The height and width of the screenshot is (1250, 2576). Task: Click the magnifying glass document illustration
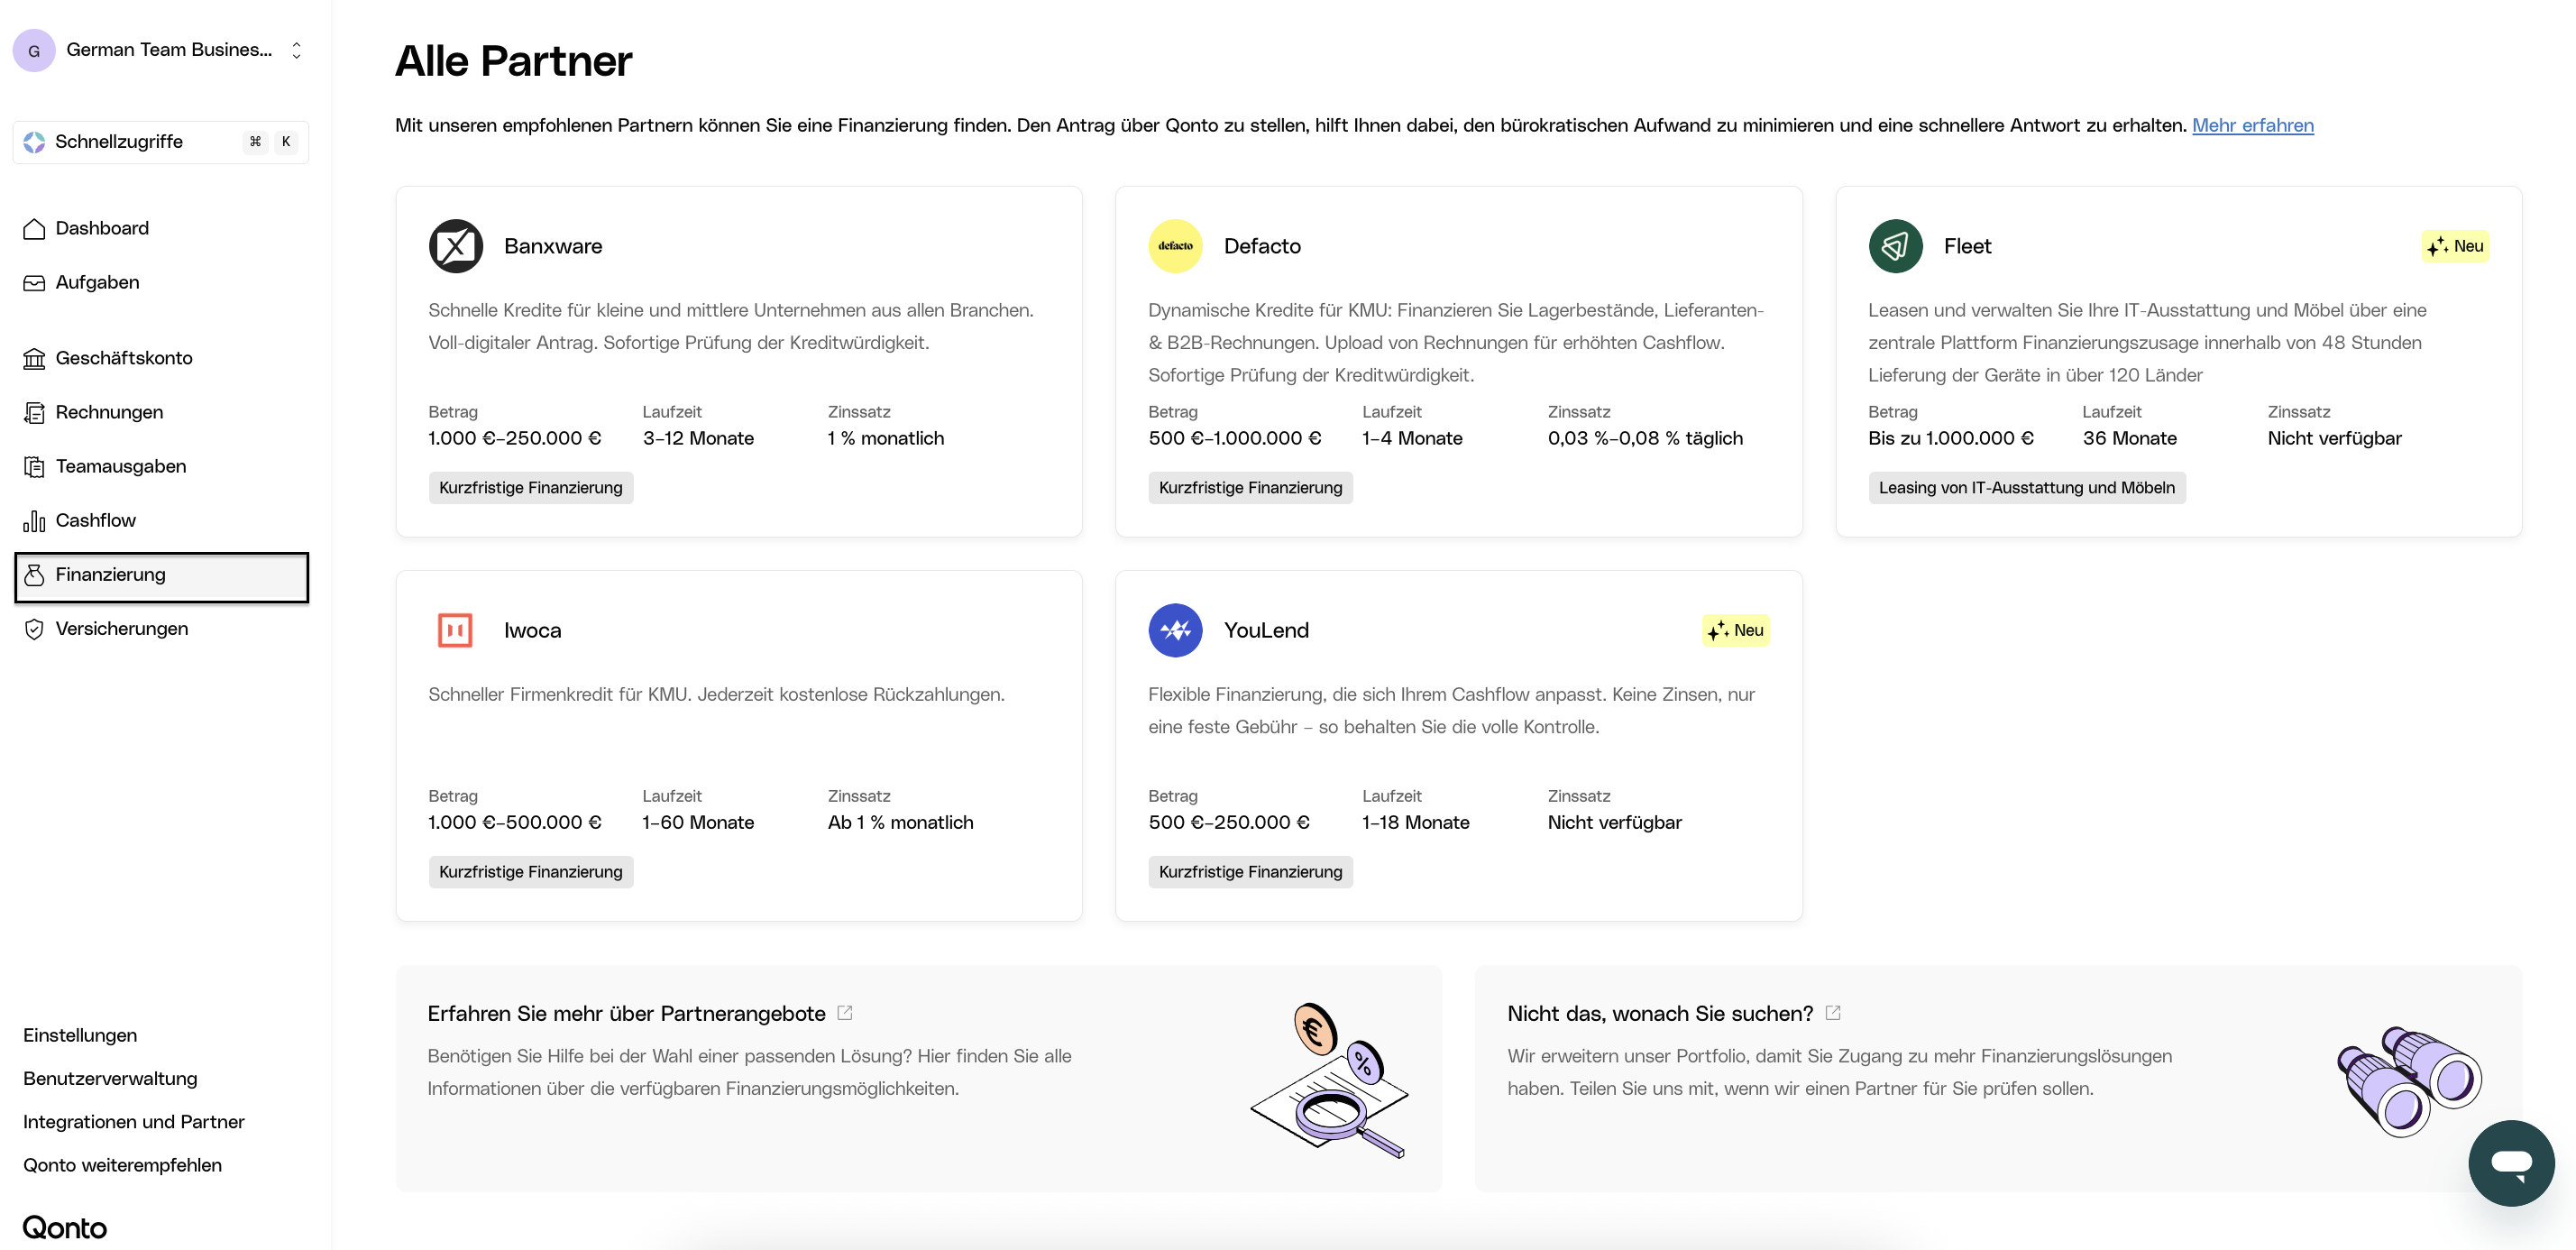[1329, 1080]
